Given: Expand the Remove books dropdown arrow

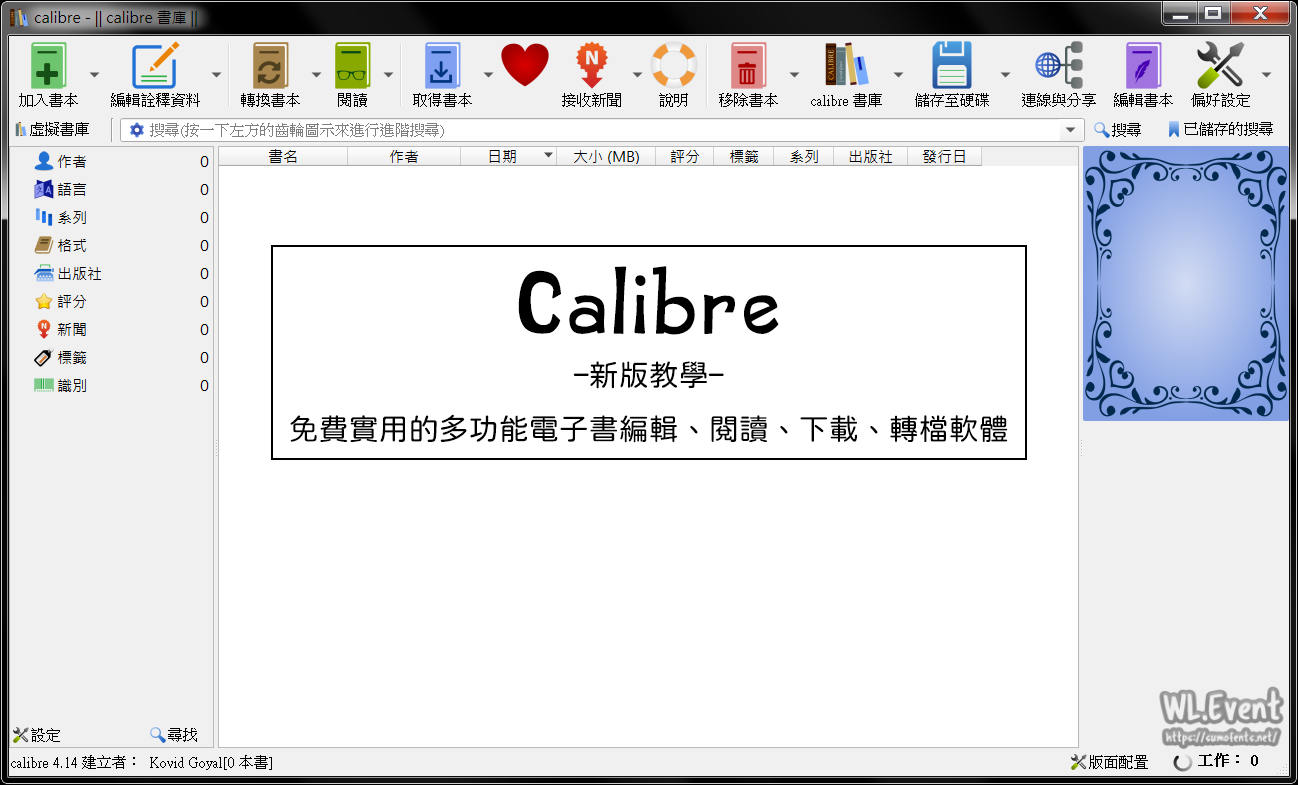Looking at the screenshot, I should click(x=794, y=75).
